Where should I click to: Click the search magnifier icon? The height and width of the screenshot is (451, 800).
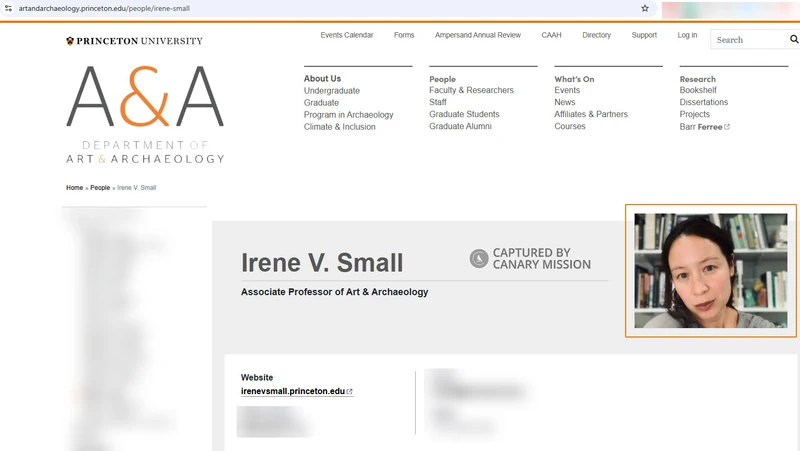794,39
